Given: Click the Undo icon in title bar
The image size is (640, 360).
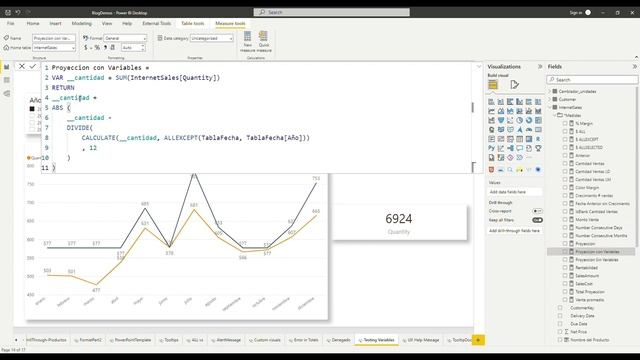Looking at the screenshot, I should [18, 13].
